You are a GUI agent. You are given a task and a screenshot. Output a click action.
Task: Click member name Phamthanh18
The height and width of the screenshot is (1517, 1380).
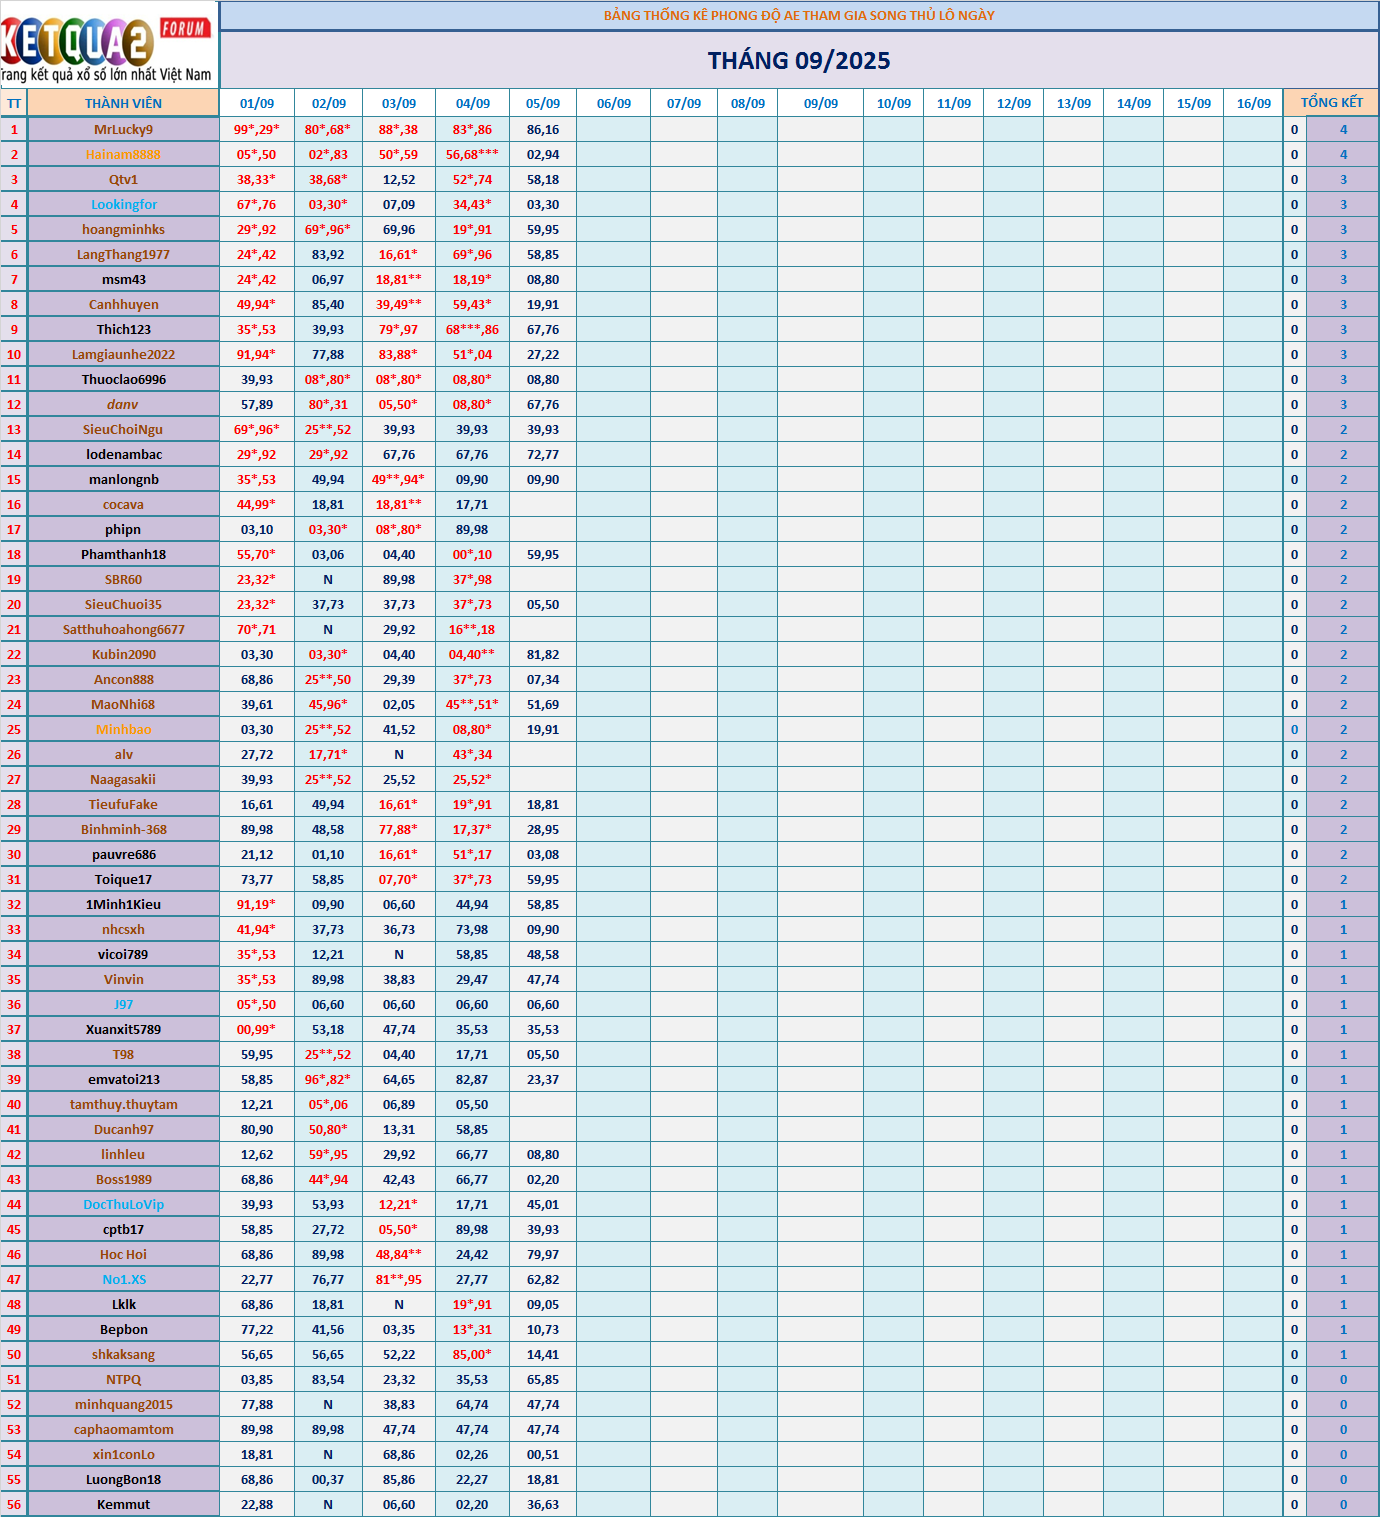tap(123, 554)
